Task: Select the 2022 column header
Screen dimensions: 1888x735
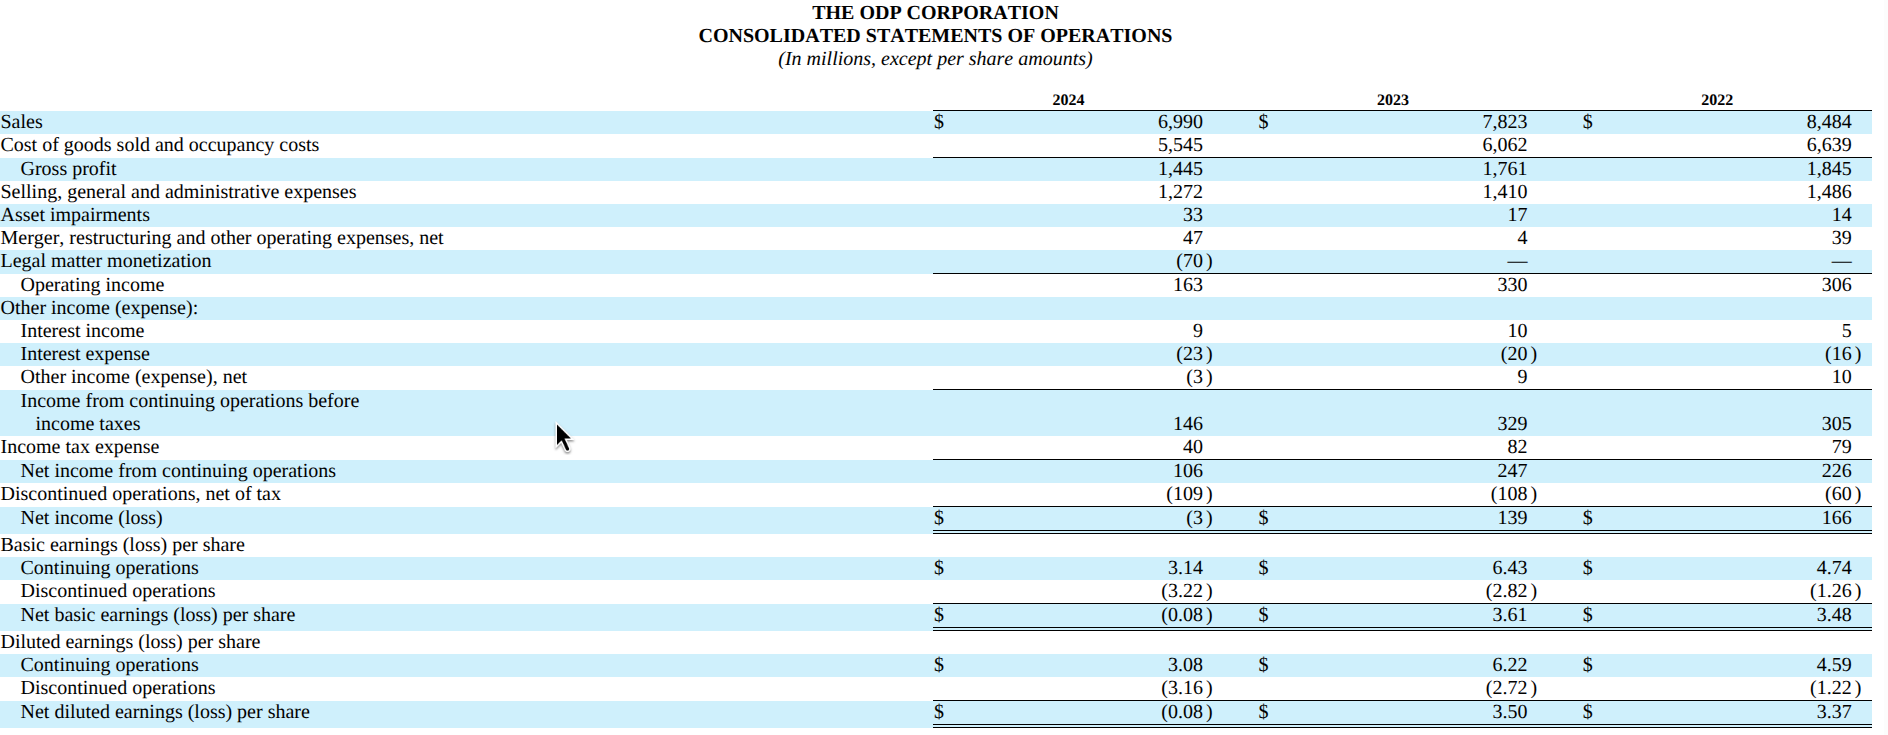Action: click(x=1717, y=100)
